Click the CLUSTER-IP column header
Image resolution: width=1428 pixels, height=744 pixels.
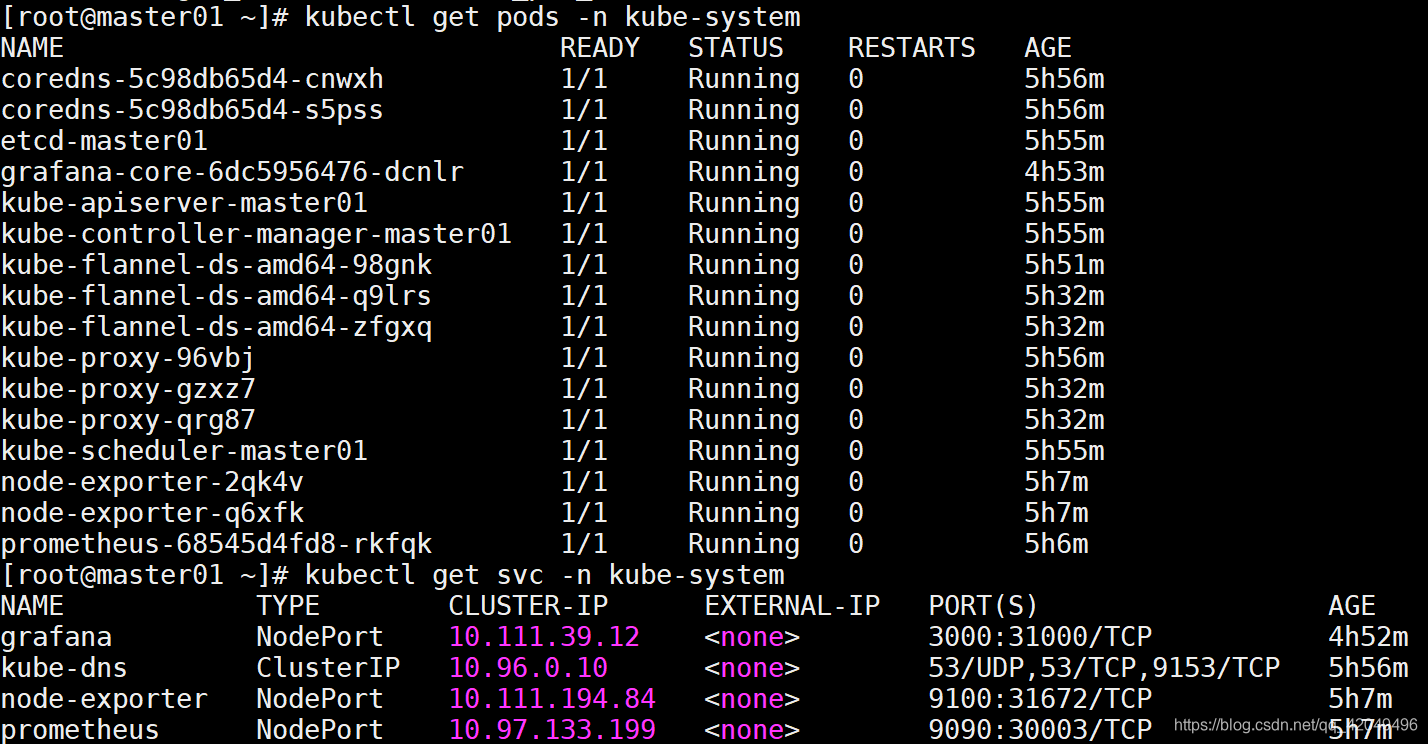coord(528,606)
